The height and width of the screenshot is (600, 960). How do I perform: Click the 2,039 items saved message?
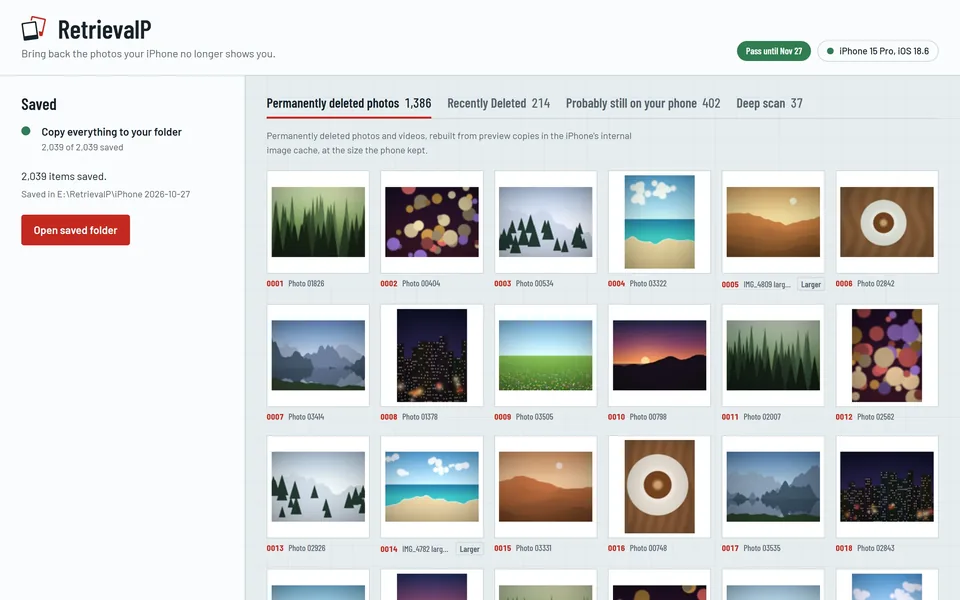click(x=64, y=176)
